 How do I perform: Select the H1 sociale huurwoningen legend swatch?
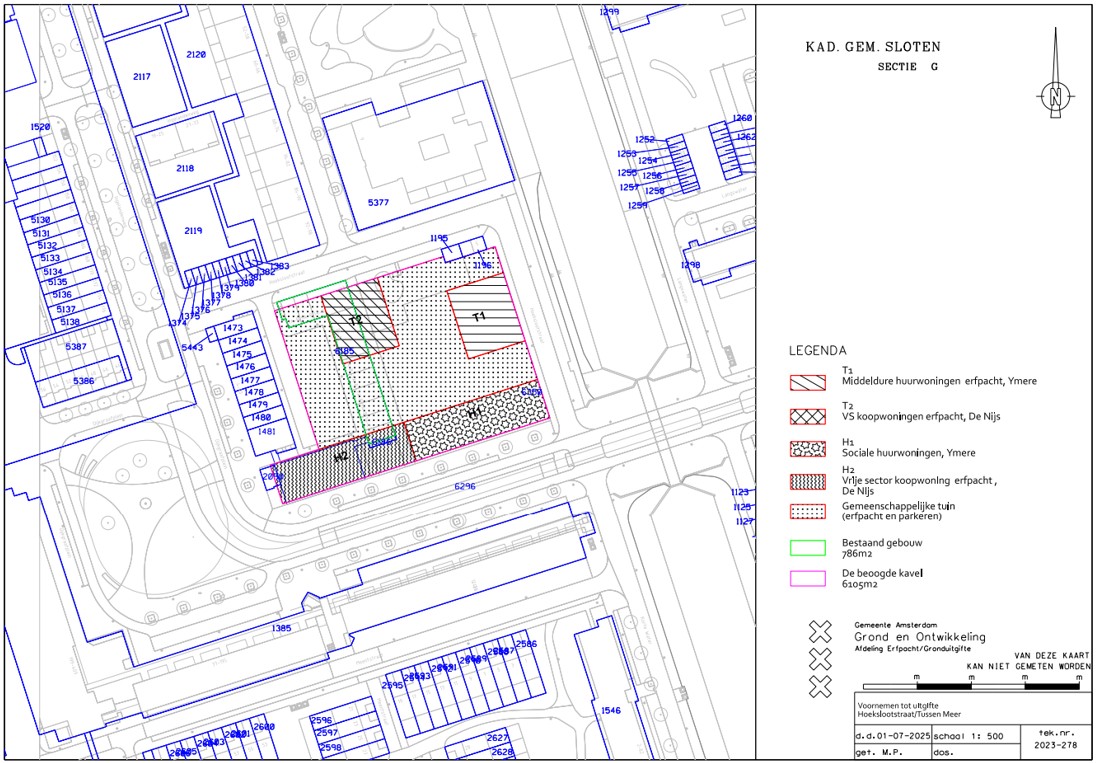point(807,449)
